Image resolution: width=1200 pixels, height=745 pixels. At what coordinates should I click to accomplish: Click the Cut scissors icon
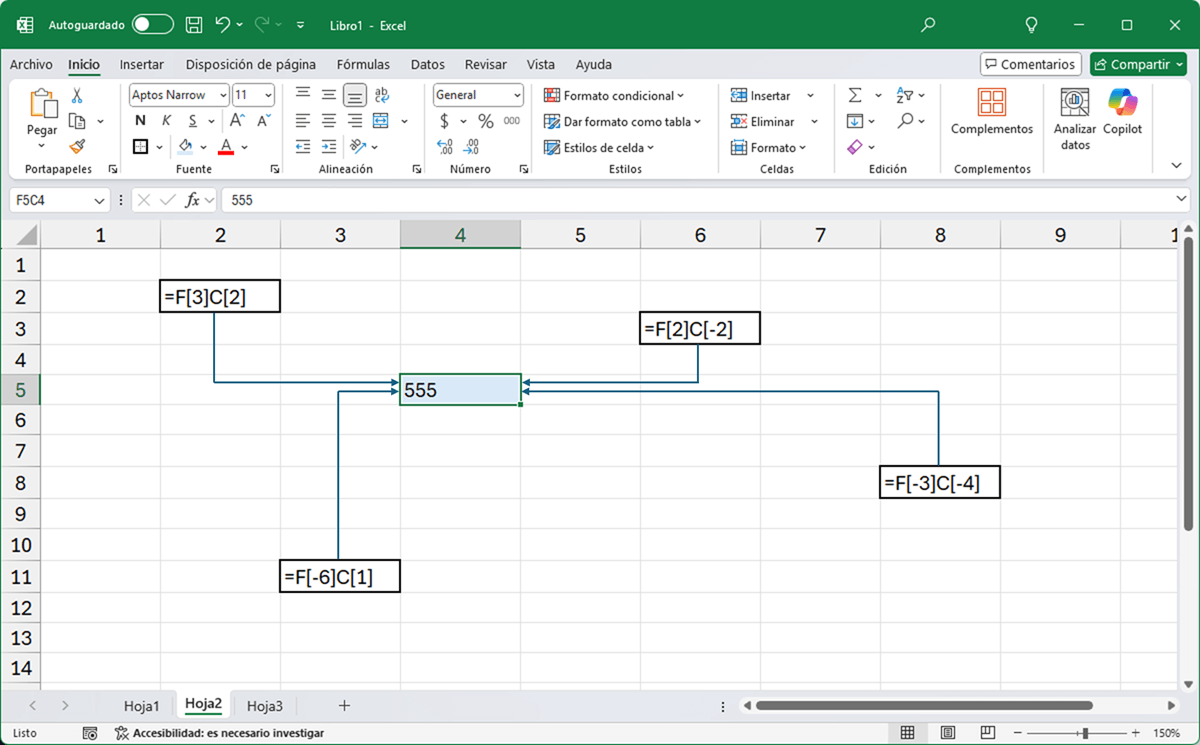coord(77,96)
